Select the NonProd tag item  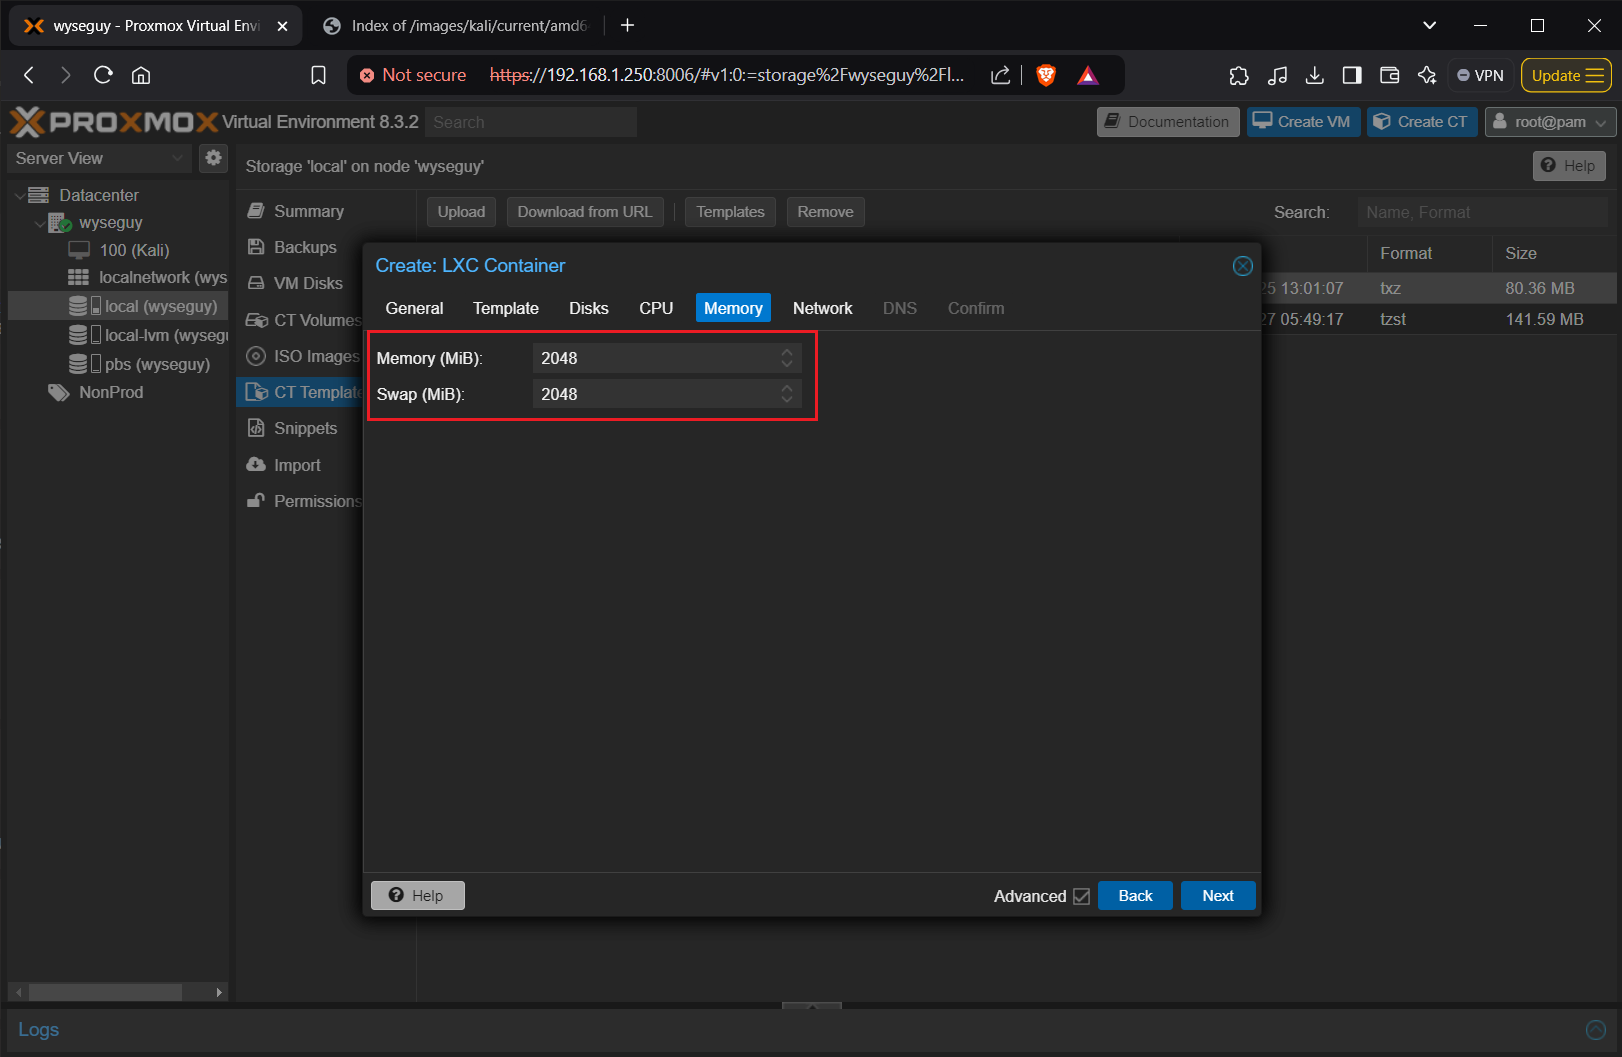[96, 392]
